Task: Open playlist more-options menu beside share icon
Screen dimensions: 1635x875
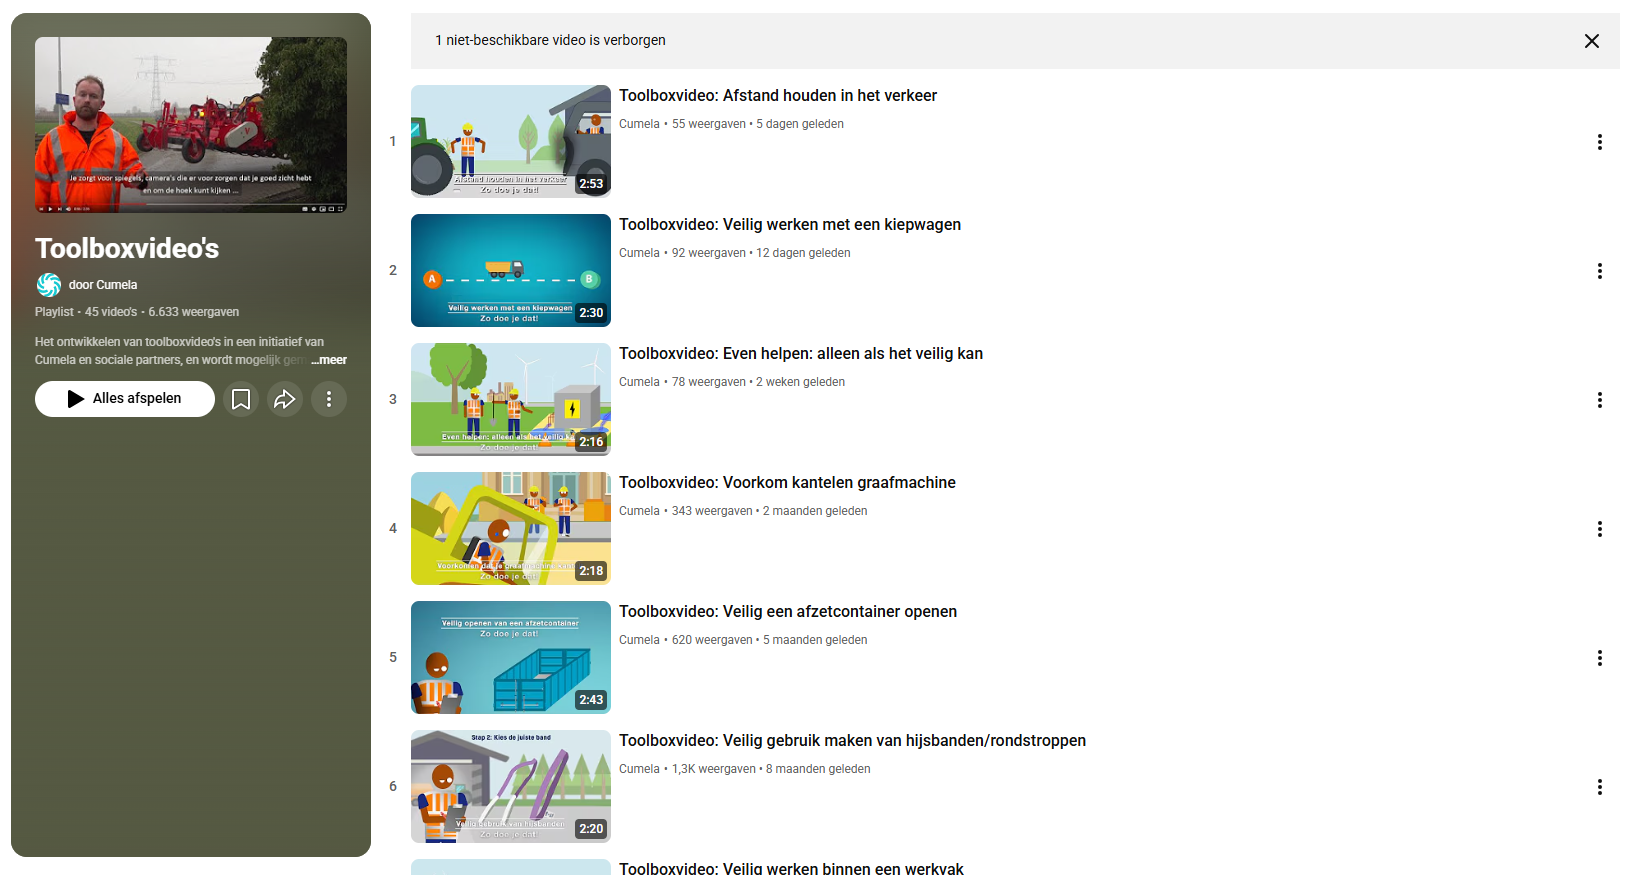Action: [329, 399]
